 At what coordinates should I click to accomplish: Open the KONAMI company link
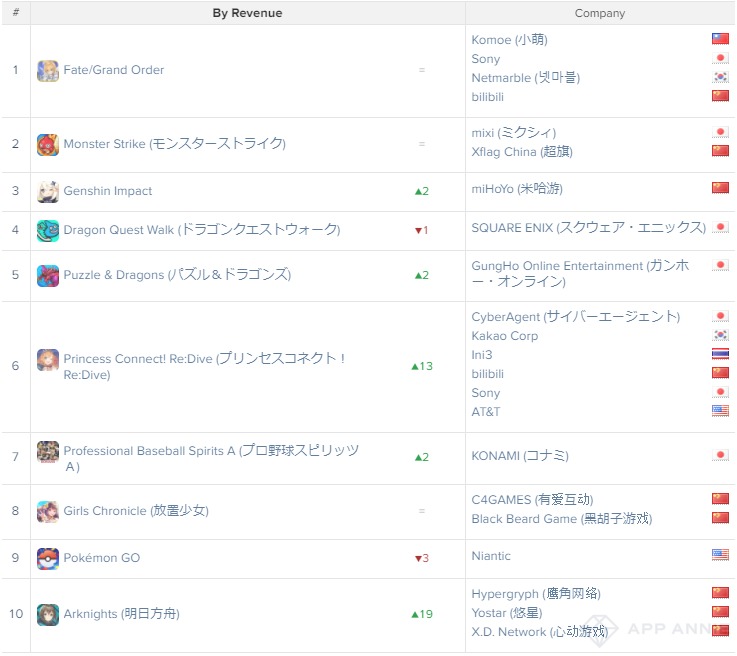point(520,456)
